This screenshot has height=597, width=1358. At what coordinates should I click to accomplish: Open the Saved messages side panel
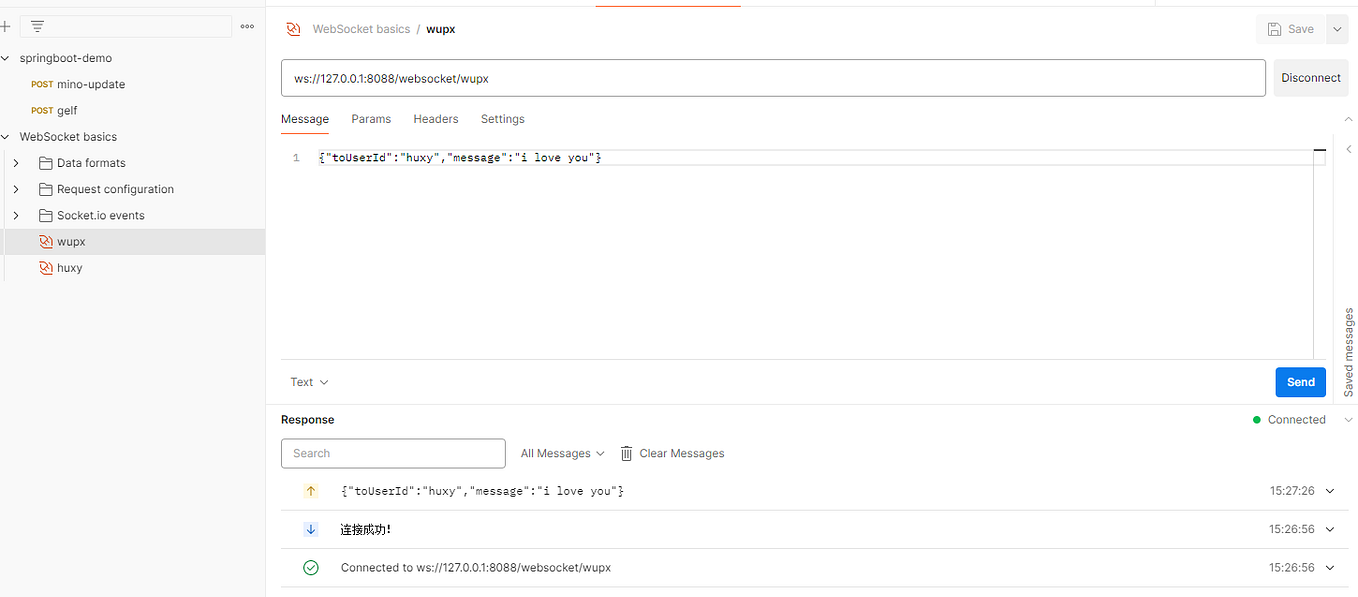tap(1347, 352)
